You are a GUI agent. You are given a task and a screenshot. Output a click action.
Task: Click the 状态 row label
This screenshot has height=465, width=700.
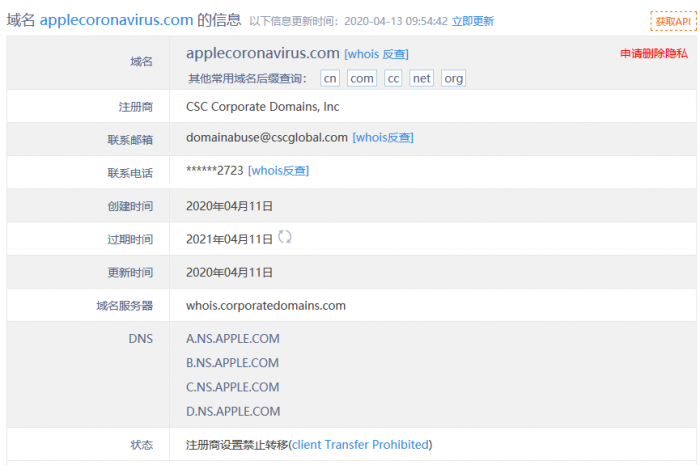(x=142, y=445)
